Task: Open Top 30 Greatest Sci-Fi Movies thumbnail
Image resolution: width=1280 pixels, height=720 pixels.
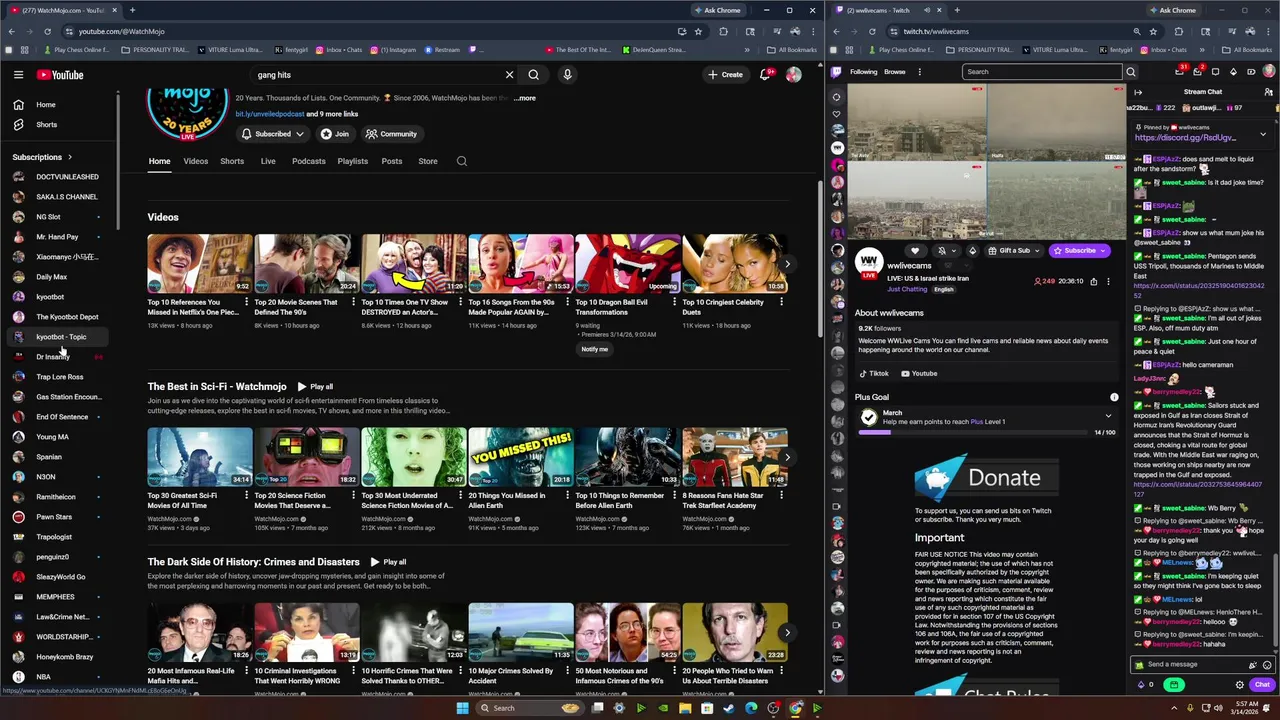Action: 200,457
